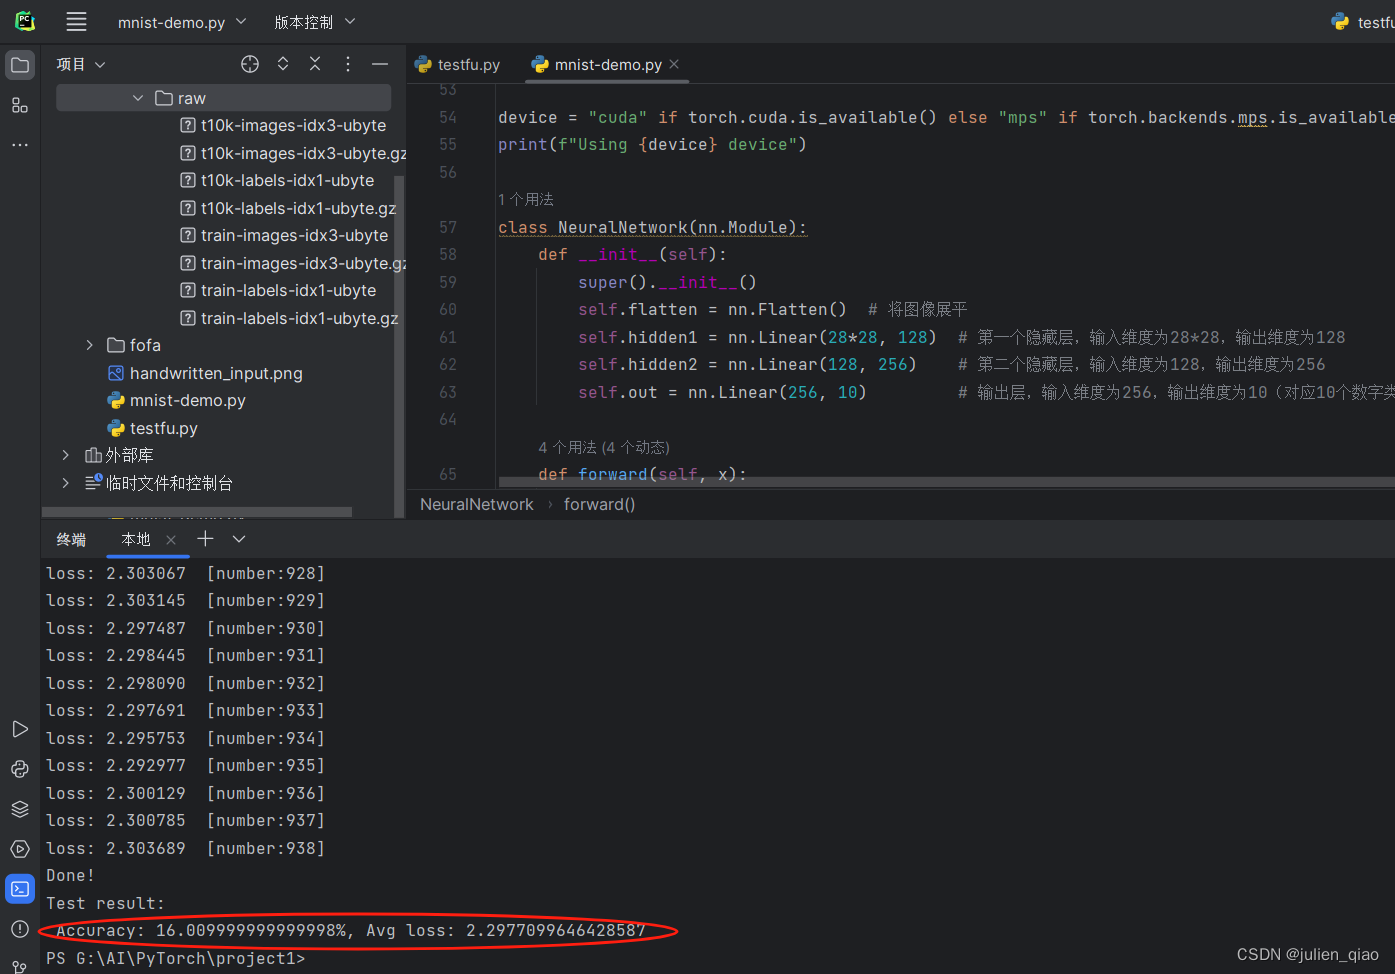Viewport: 1395px width, 974px height.
Task: Open terminal tab options dropdown arrow
Action: tap(239, 539)
